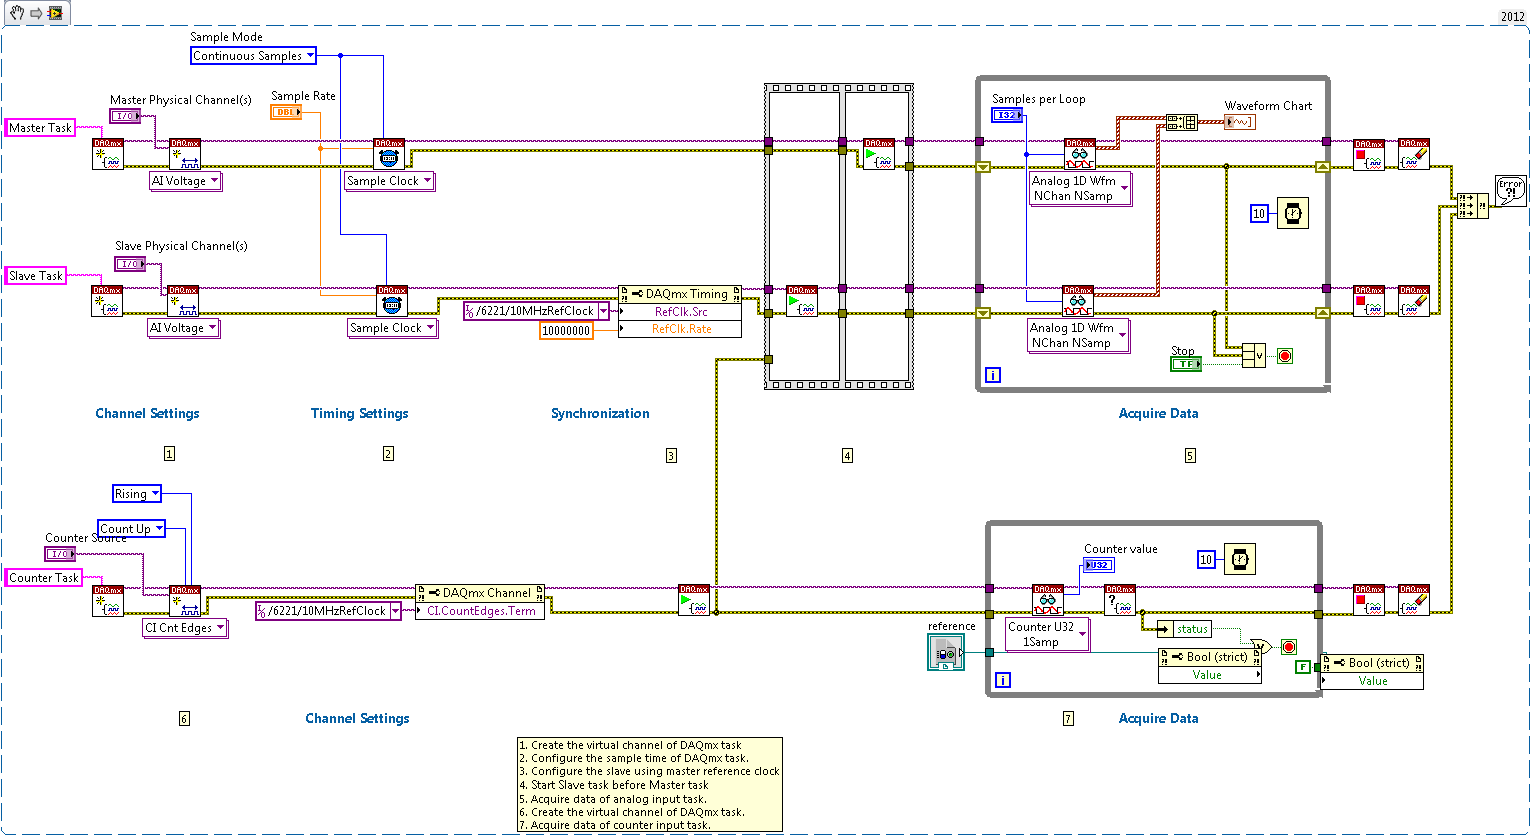This screenshot has width=1531, height=836.
Task: Click the DAQmx Stop Task red square icon
Action: [1368, 152]
